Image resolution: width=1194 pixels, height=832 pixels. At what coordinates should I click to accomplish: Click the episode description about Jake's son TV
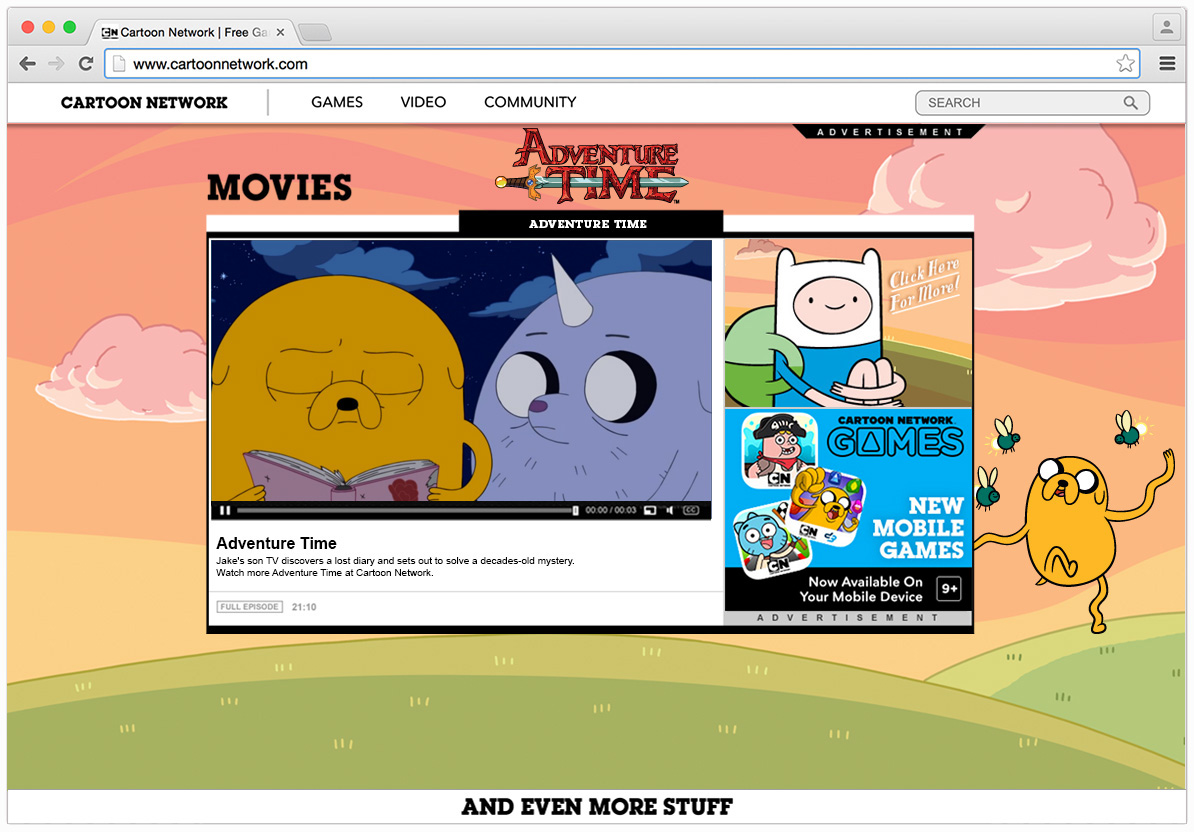395,566
